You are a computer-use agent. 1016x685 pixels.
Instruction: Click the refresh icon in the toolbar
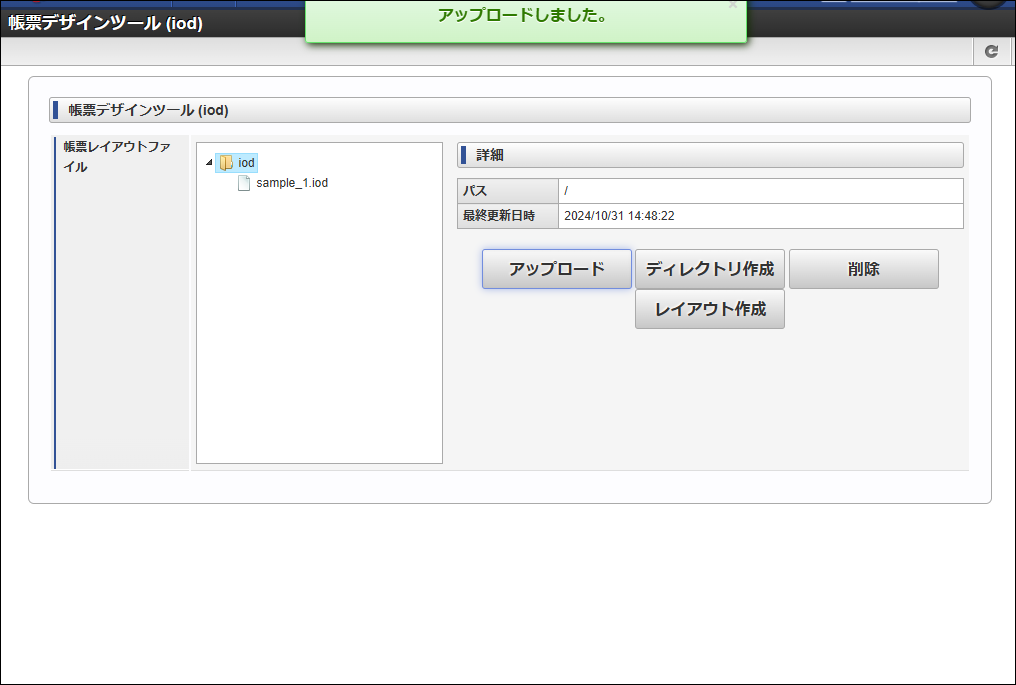coord(991,51)
